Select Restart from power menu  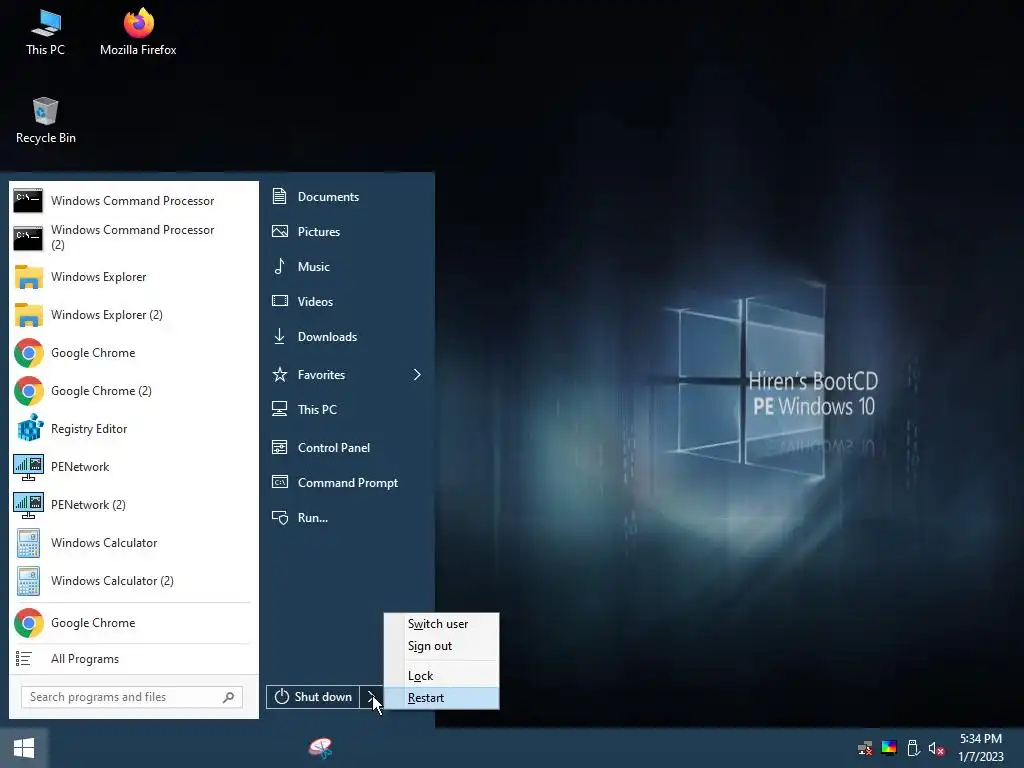pyautogui.click(x=441, y=697)
